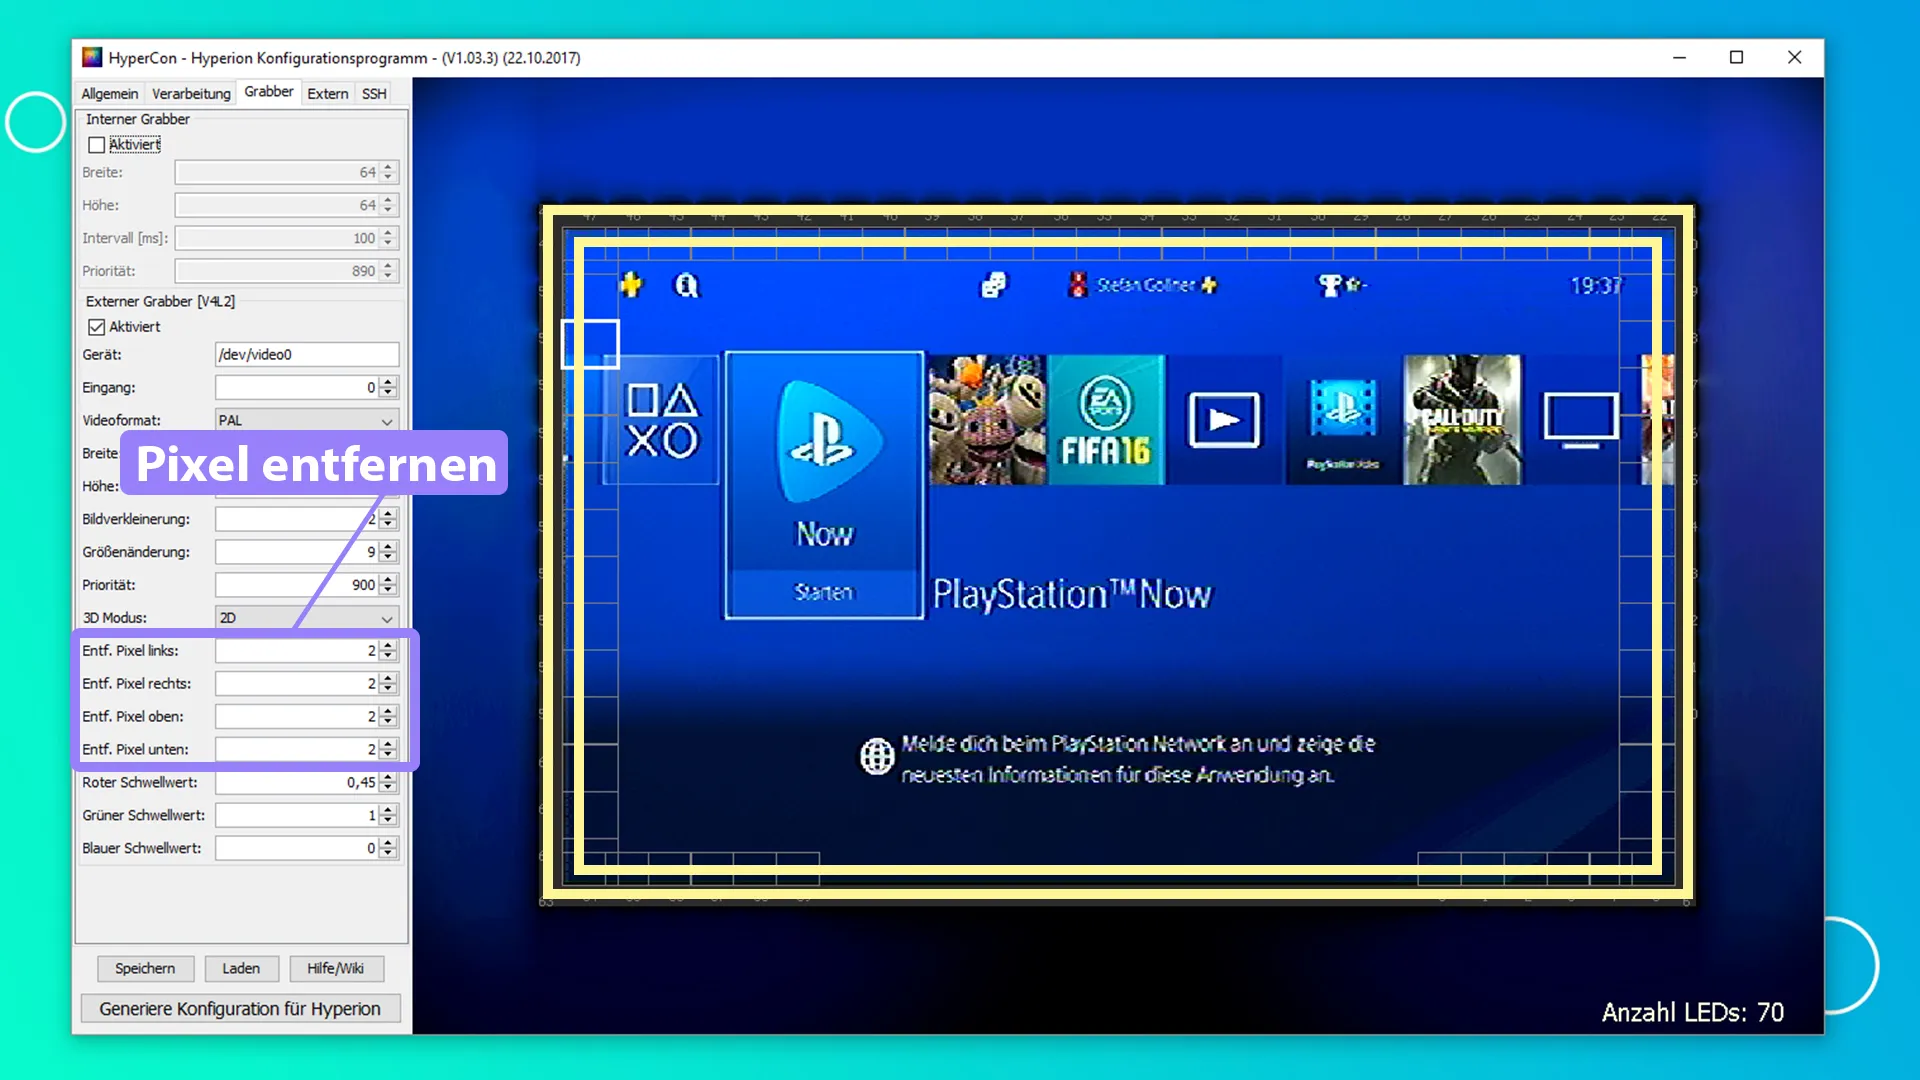This screenshot has width=1920, height=1080.
Task: Click the Entf. Pixel links value field
Action: [297, 651]
